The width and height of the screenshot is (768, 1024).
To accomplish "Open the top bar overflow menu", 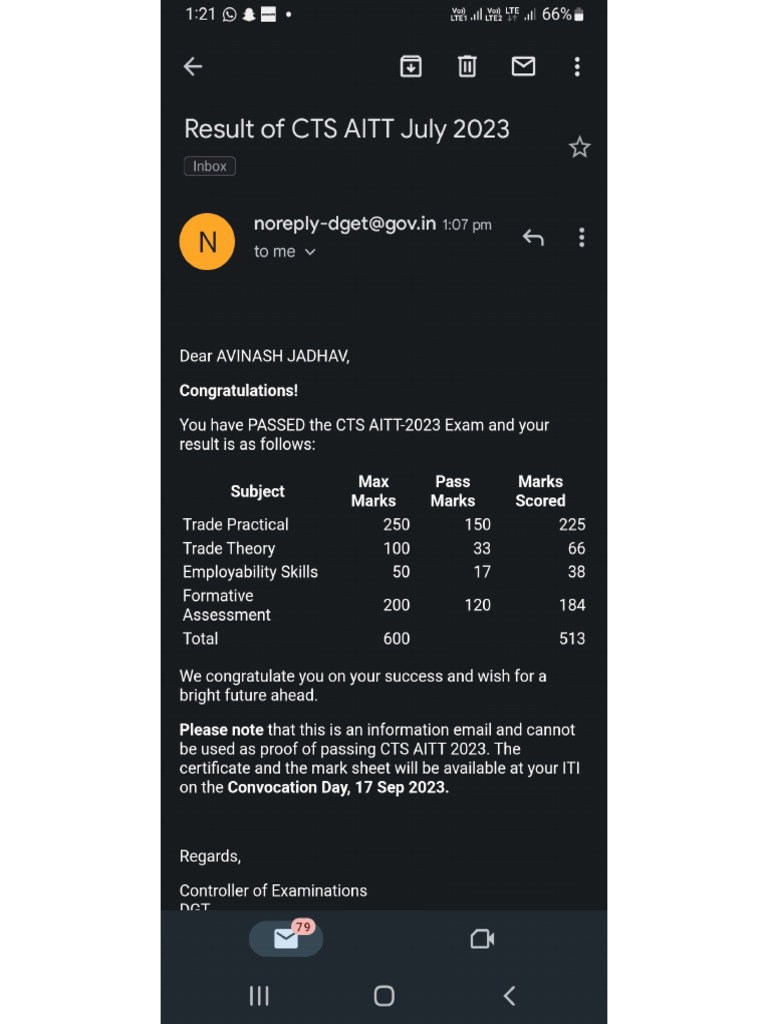I will [577, 67].
